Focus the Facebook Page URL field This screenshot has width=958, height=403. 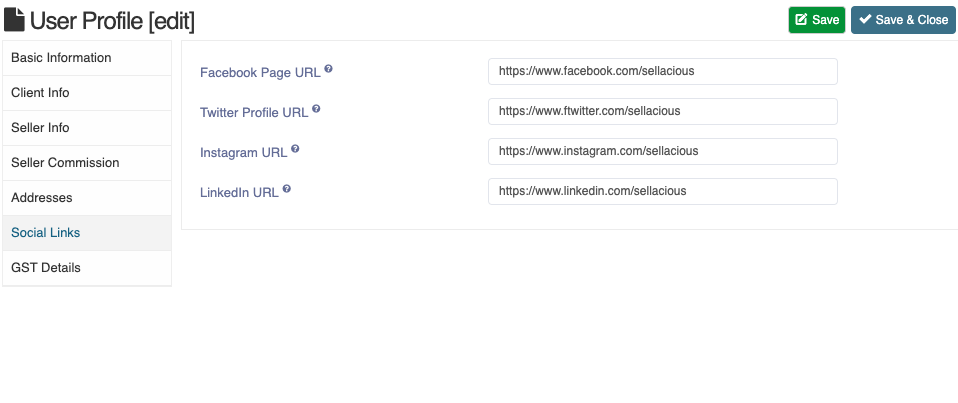[662, 71]
